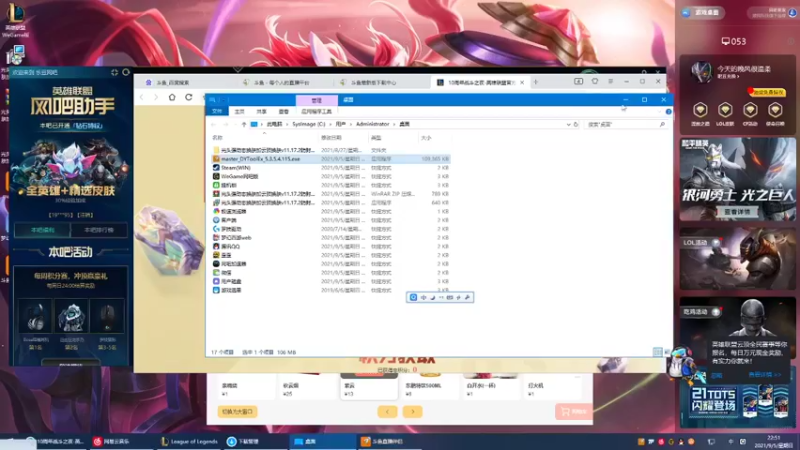Go up one folder level in Explorer
The height and width of the screenshot is (450, 800).
click(244, 124)
